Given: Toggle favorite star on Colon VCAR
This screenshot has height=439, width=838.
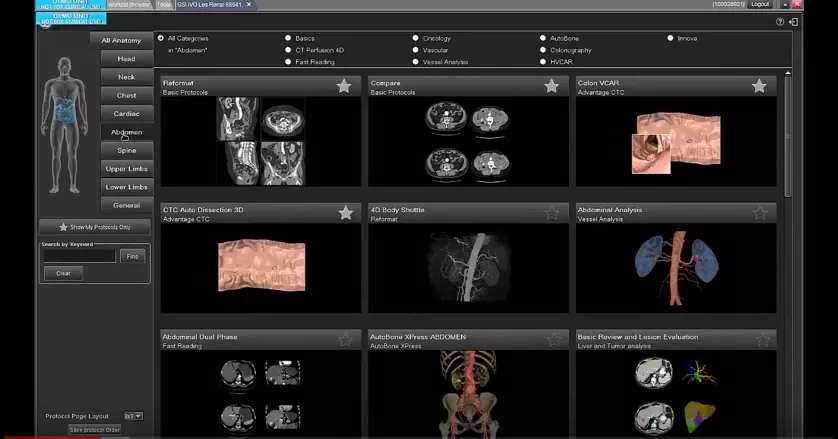Looking at the screenshot, I should point(759,86).
